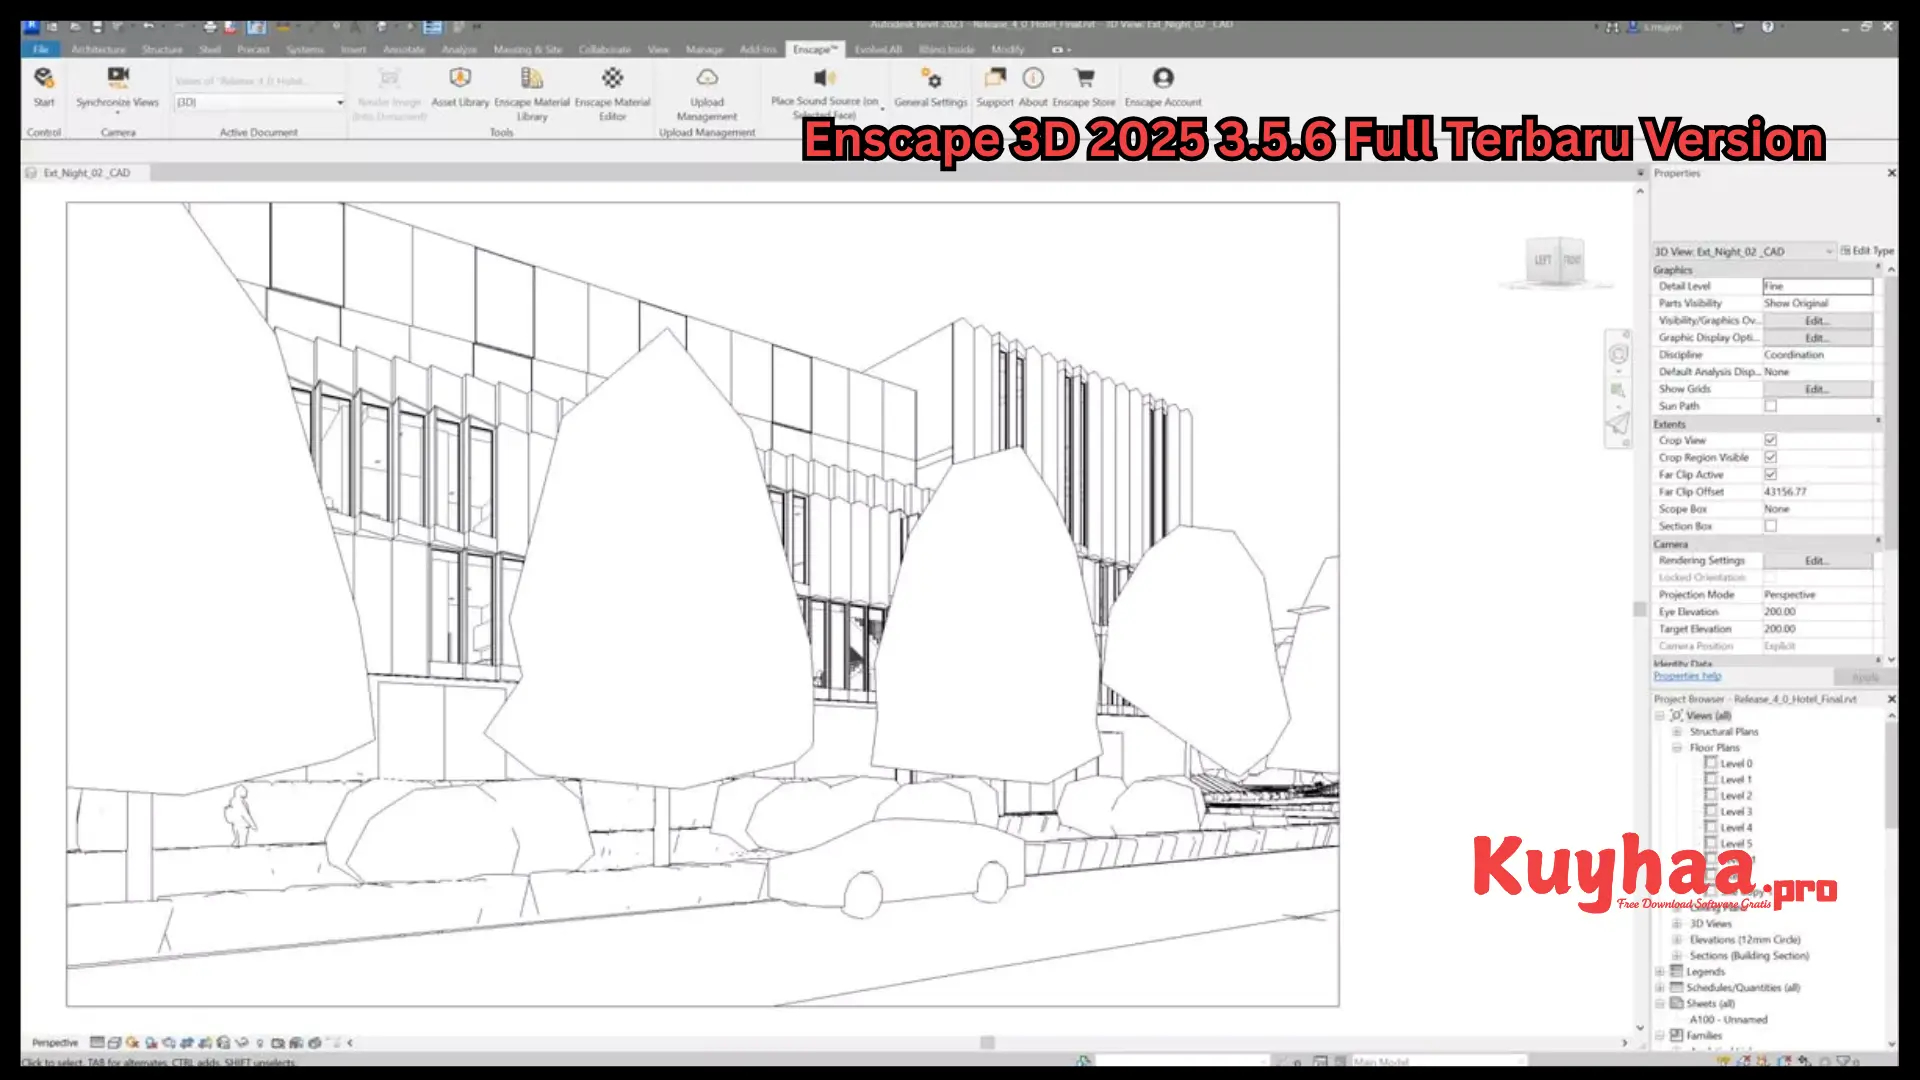This screenshot has width=1920, height=1080.
Task: Open Upload Management cloud icon
Action: (707, 78)
